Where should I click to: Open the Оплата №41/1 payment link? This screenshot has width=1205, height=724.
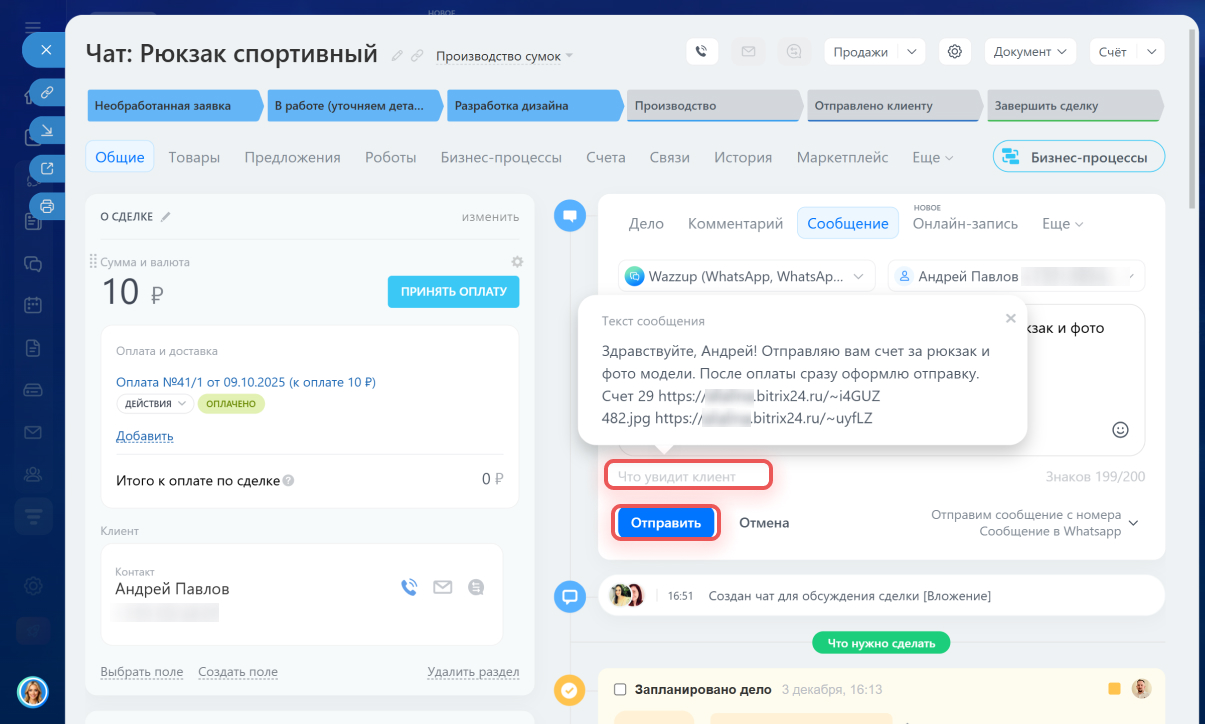click(x=245, y=382)
